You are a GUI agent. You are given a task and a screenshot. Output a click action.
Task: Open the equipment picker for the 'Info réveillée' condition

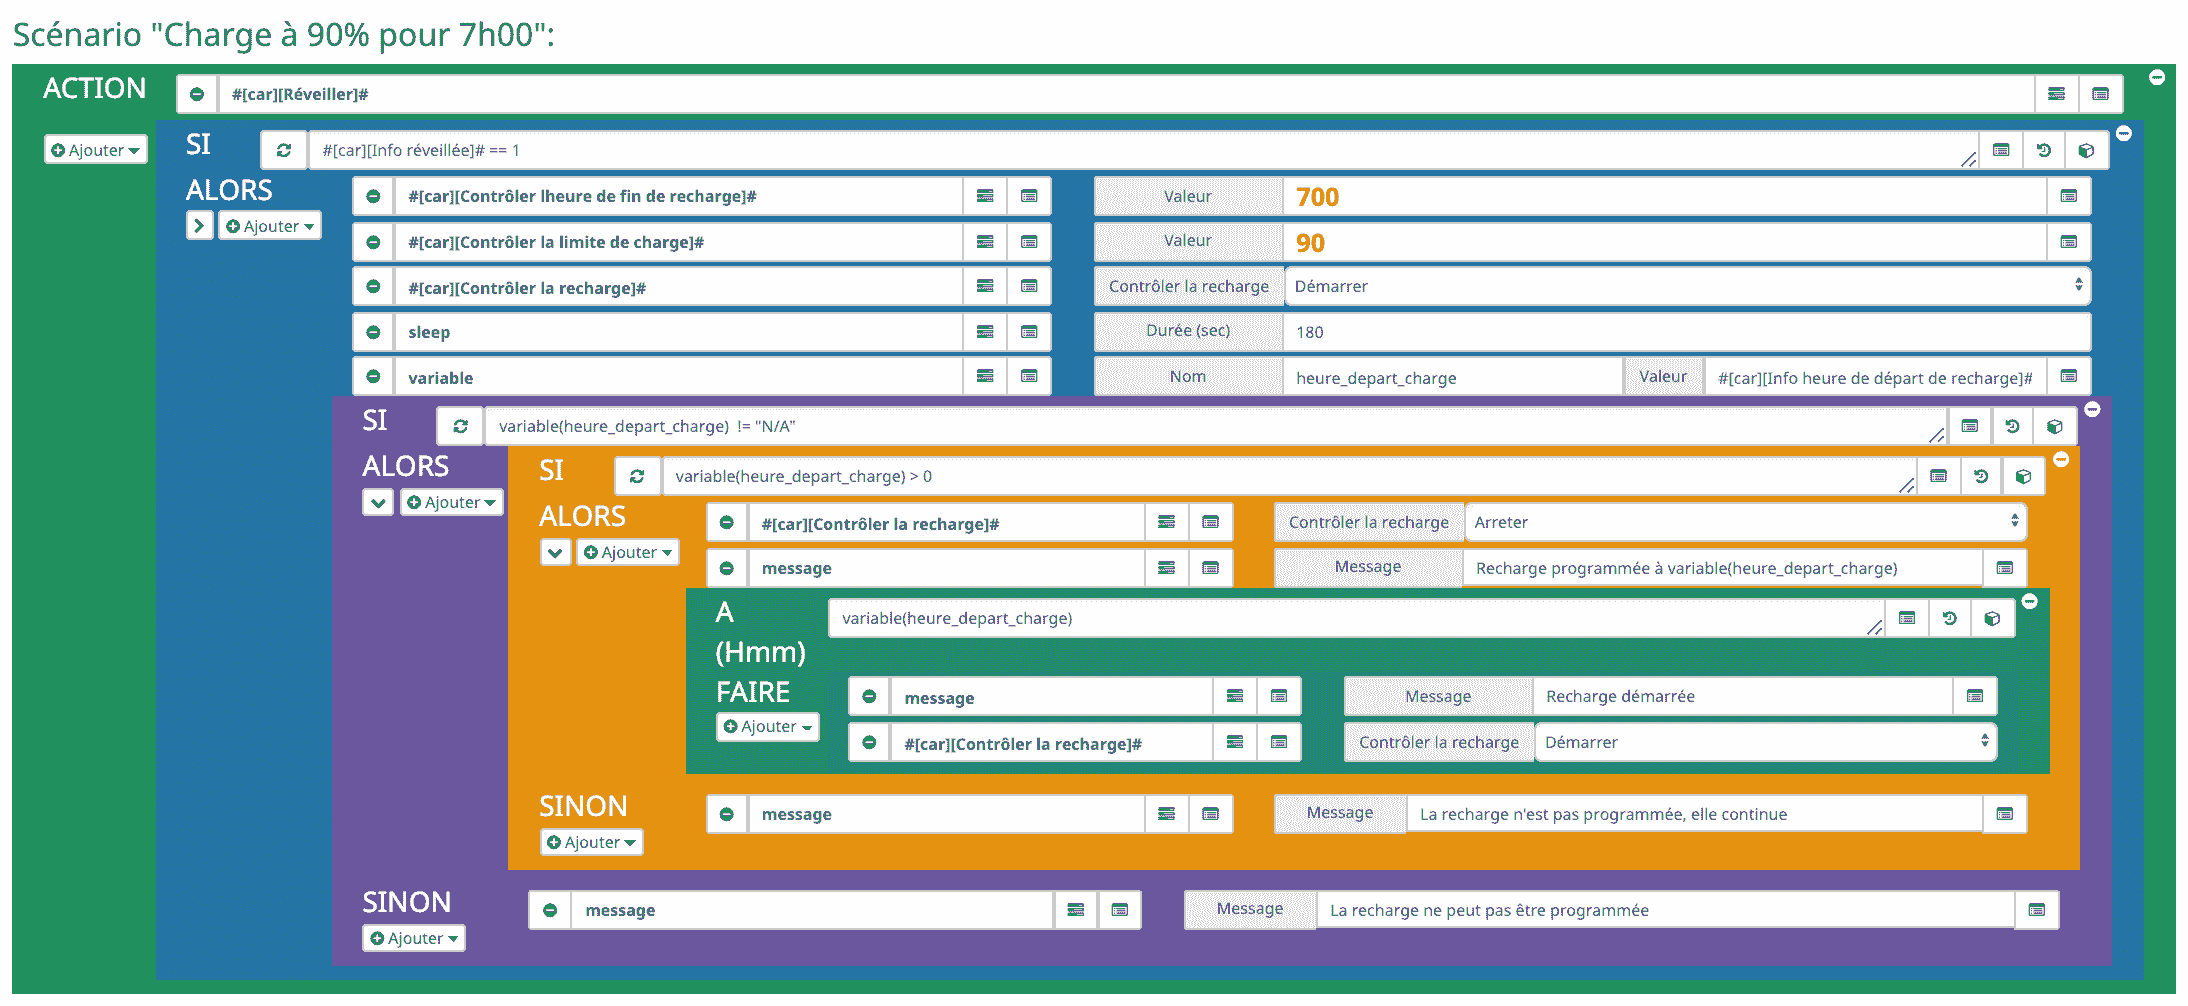2001,150
